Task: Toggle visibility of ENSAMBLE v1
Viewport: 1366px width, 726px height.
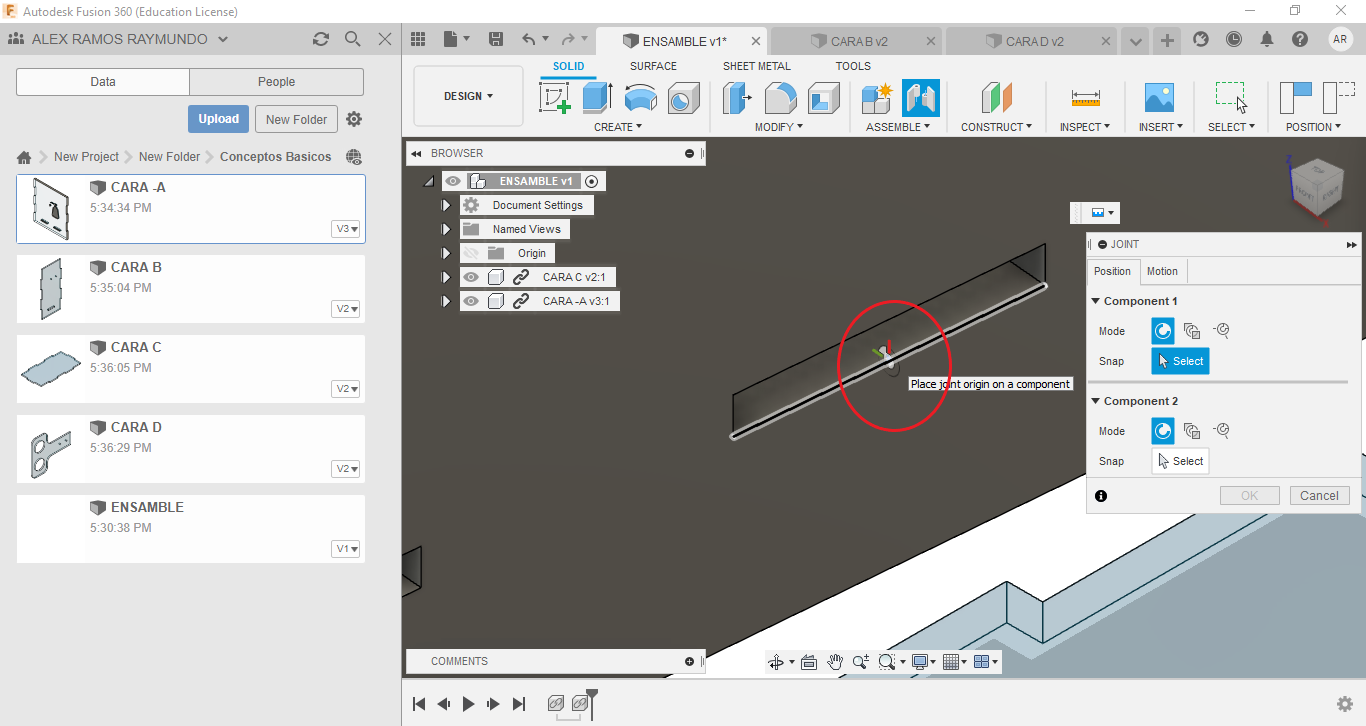Action: point(454,181)
